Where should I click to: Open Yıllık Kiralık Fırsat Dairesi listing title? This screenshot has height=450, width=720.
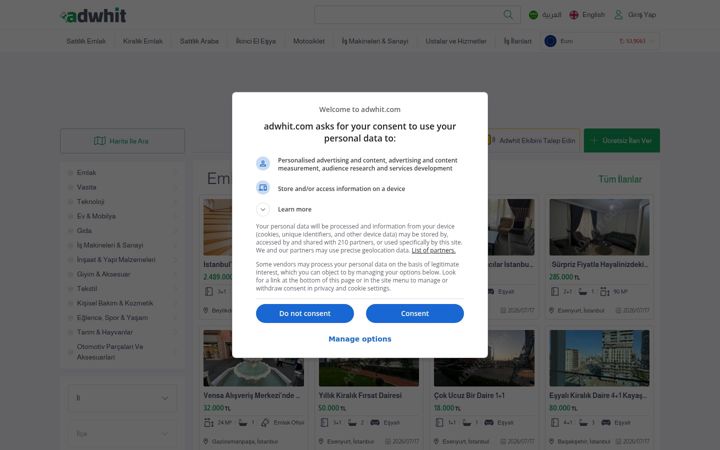360,395
